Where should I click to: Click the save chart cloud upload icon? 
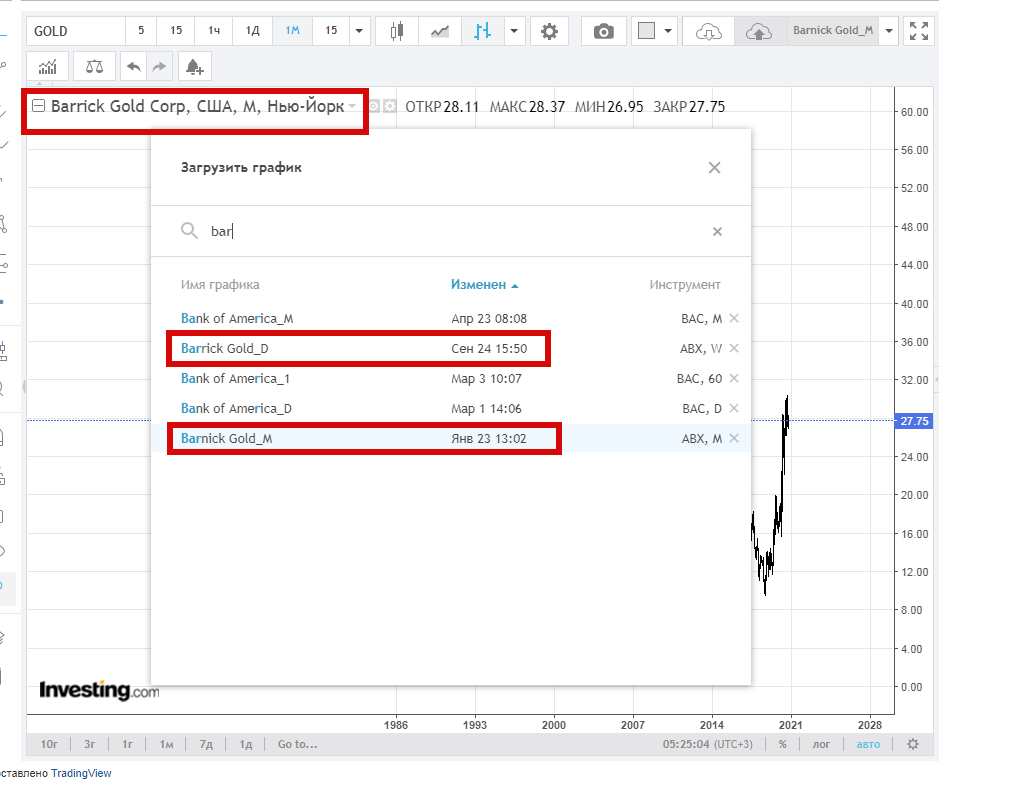pos(758,31)
